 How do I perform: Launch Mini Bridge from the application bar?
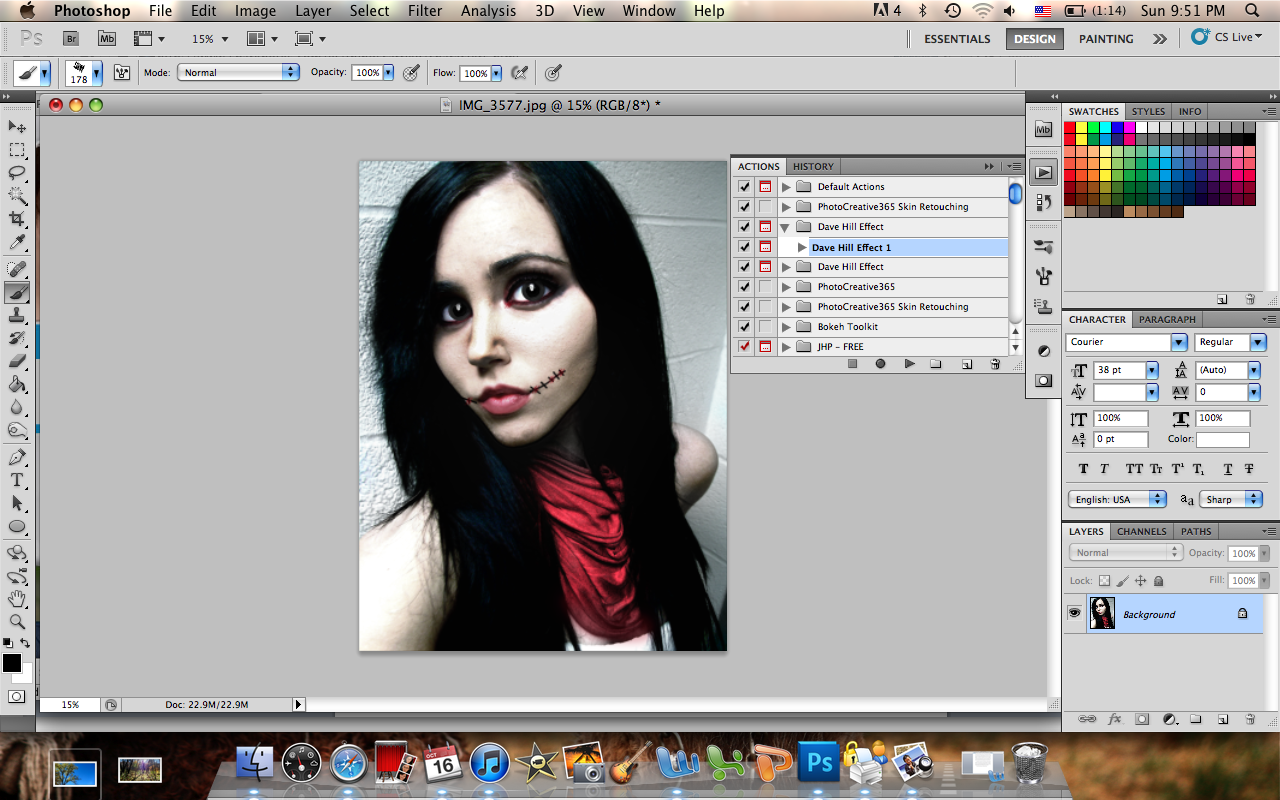(107, 38)
